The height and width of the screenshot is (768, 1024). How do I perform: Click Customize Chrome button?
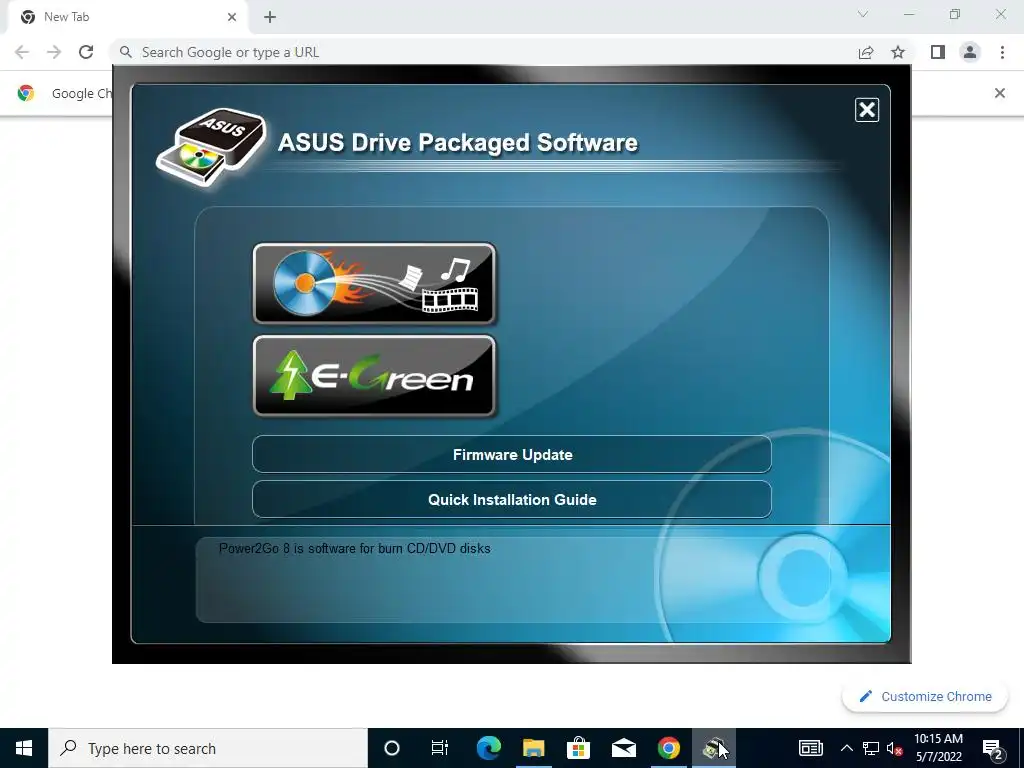point(926,696)
